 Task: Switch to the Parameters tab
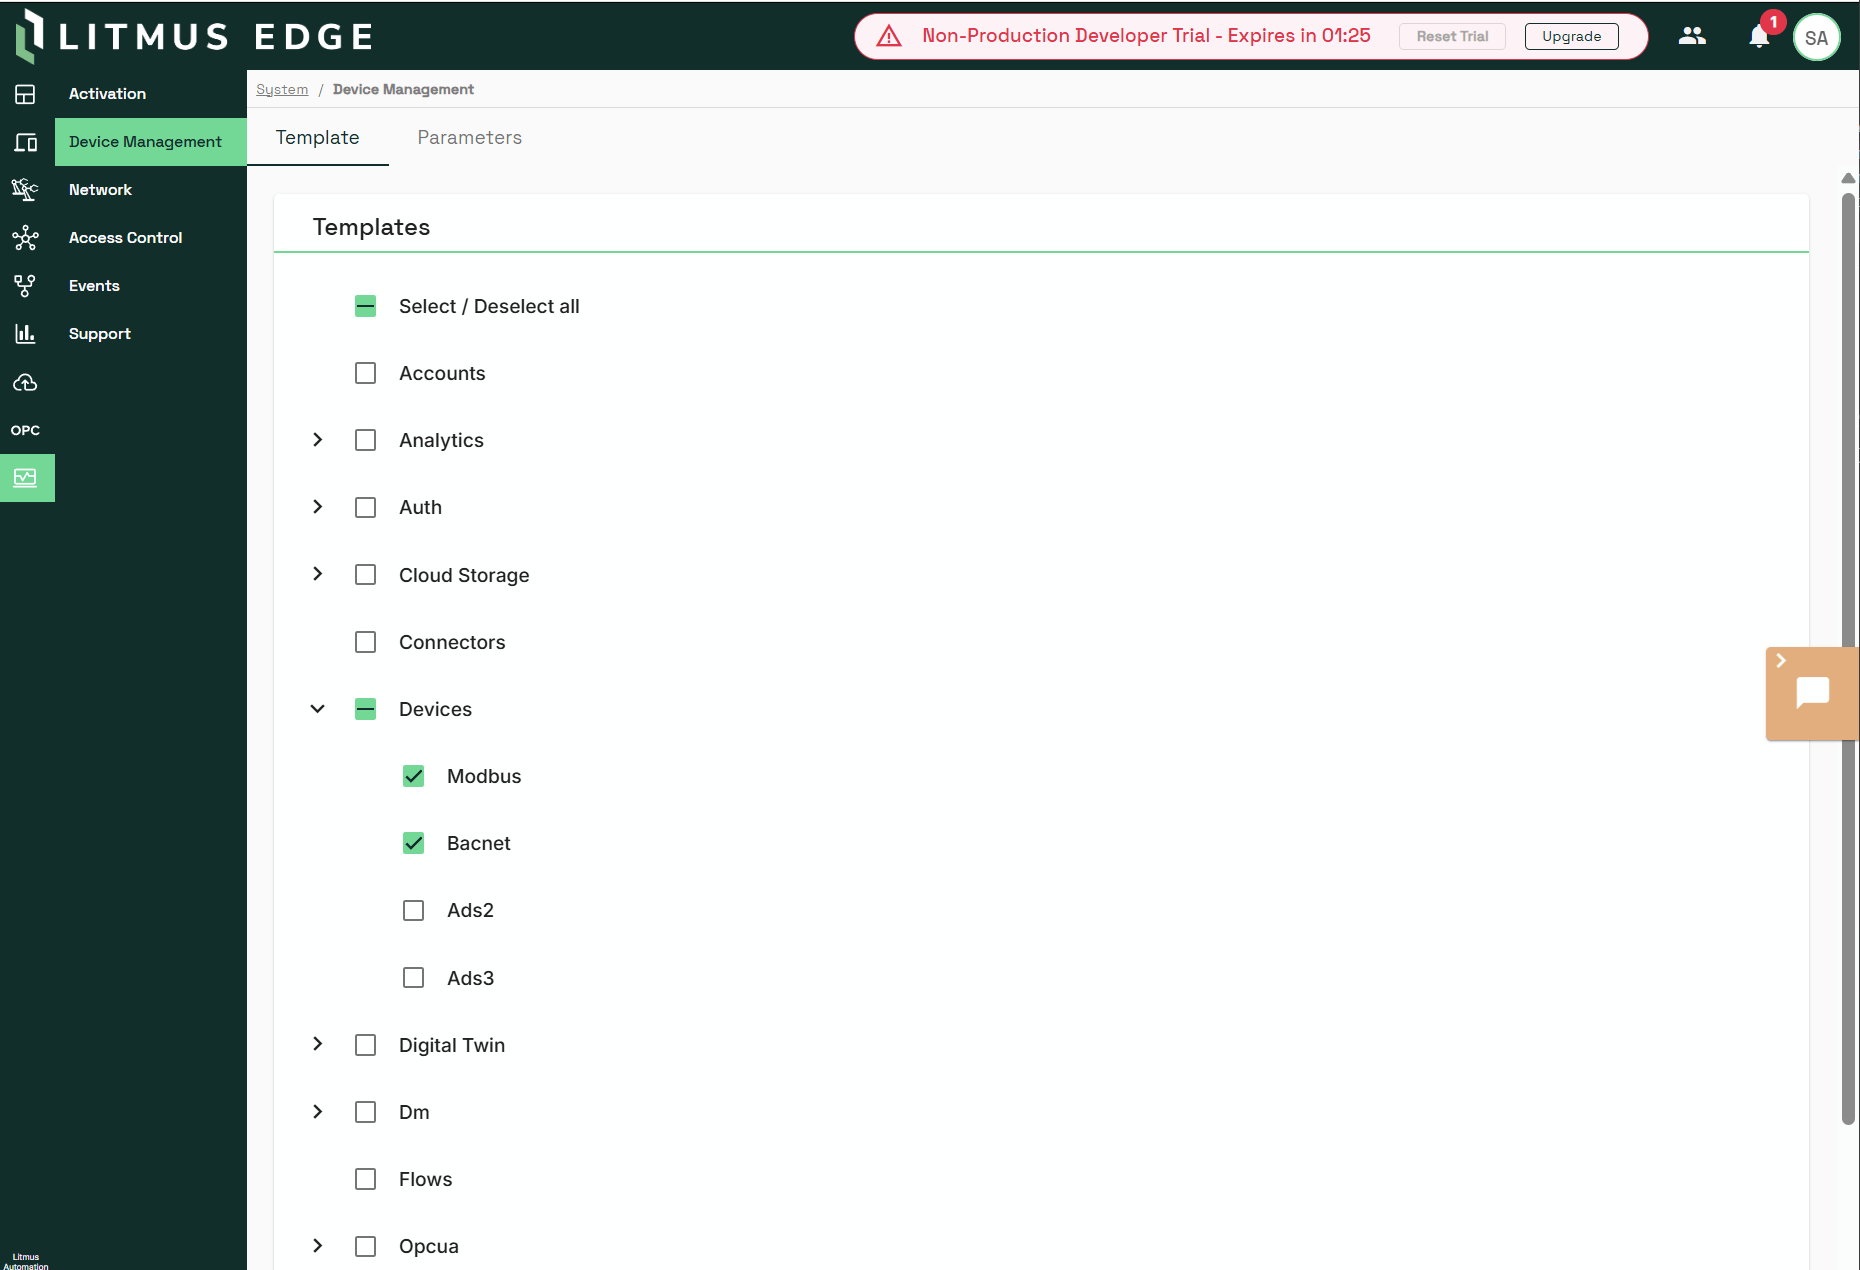469,137
